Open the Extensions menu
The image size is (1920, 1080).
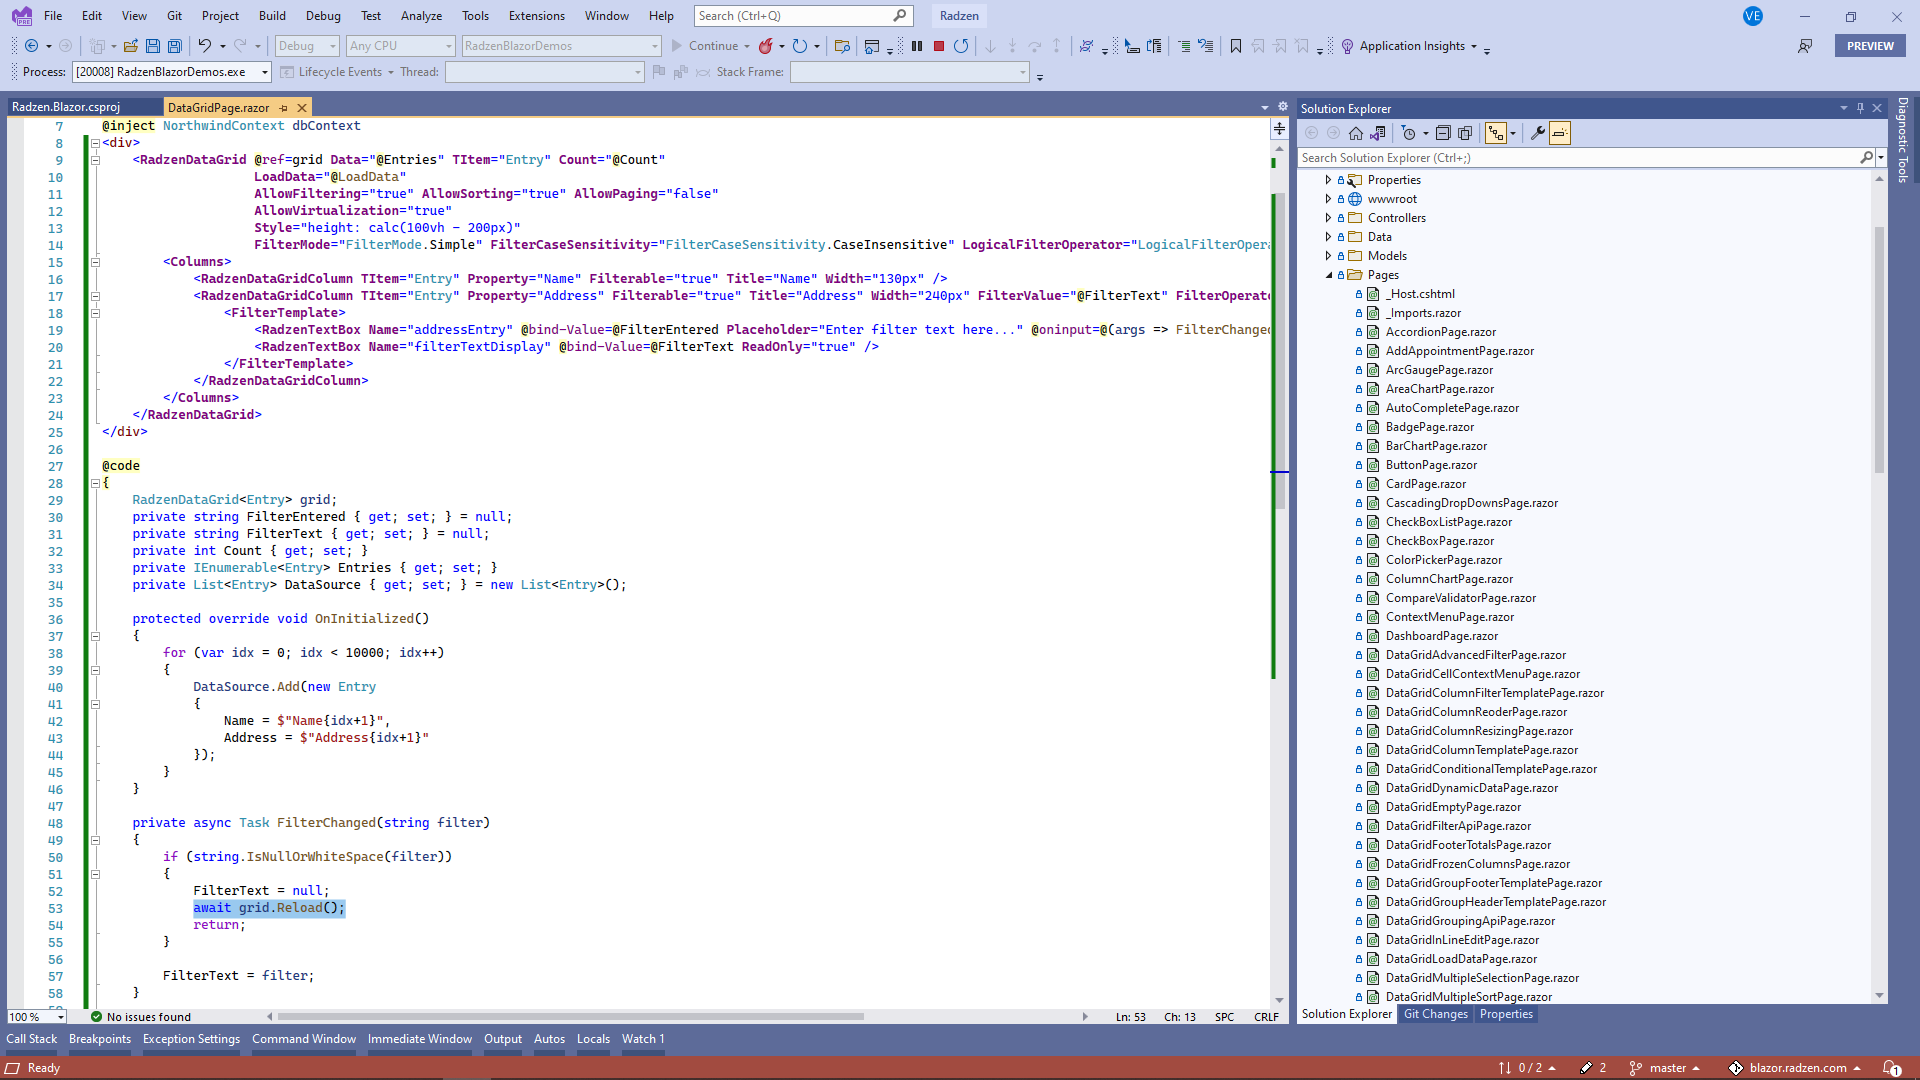(536, 16)
